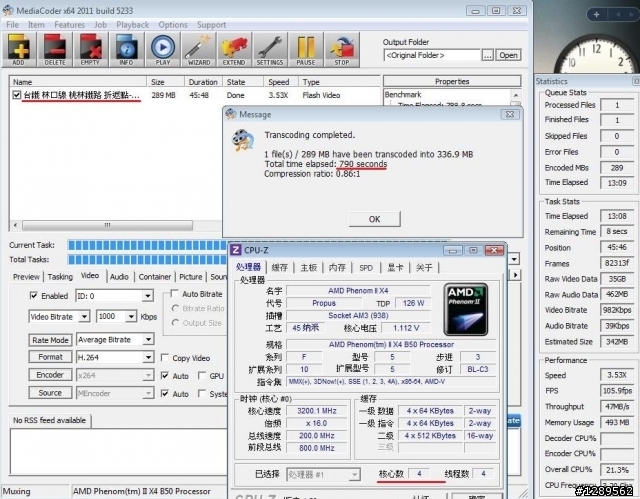This screenshot has height=499, width=640.
Task: Enable the GPU checkbox
Action: point(202,376)
